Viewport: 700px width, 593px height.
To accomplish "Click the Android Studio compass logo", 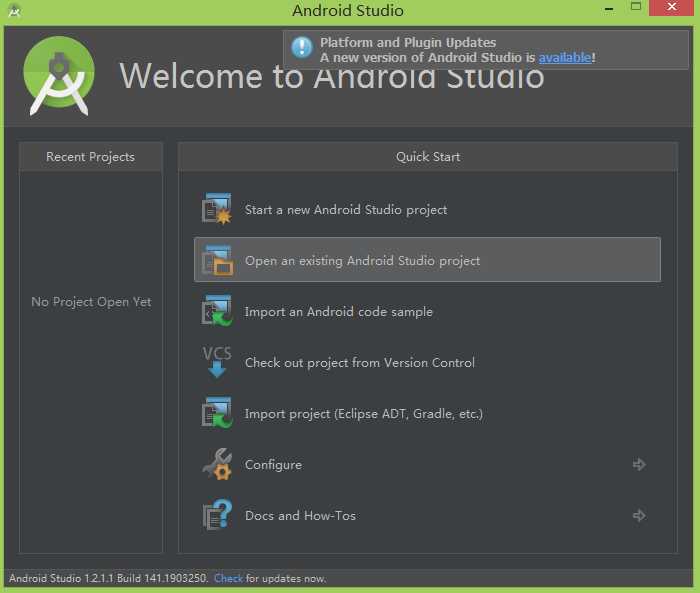I will [x=58, y=76].
